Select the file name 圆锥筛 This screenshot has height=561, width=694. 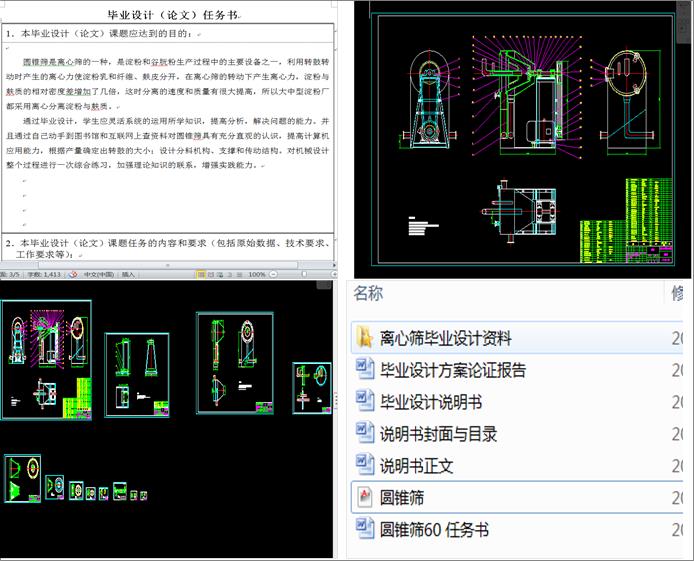click(x=401, y=497)
